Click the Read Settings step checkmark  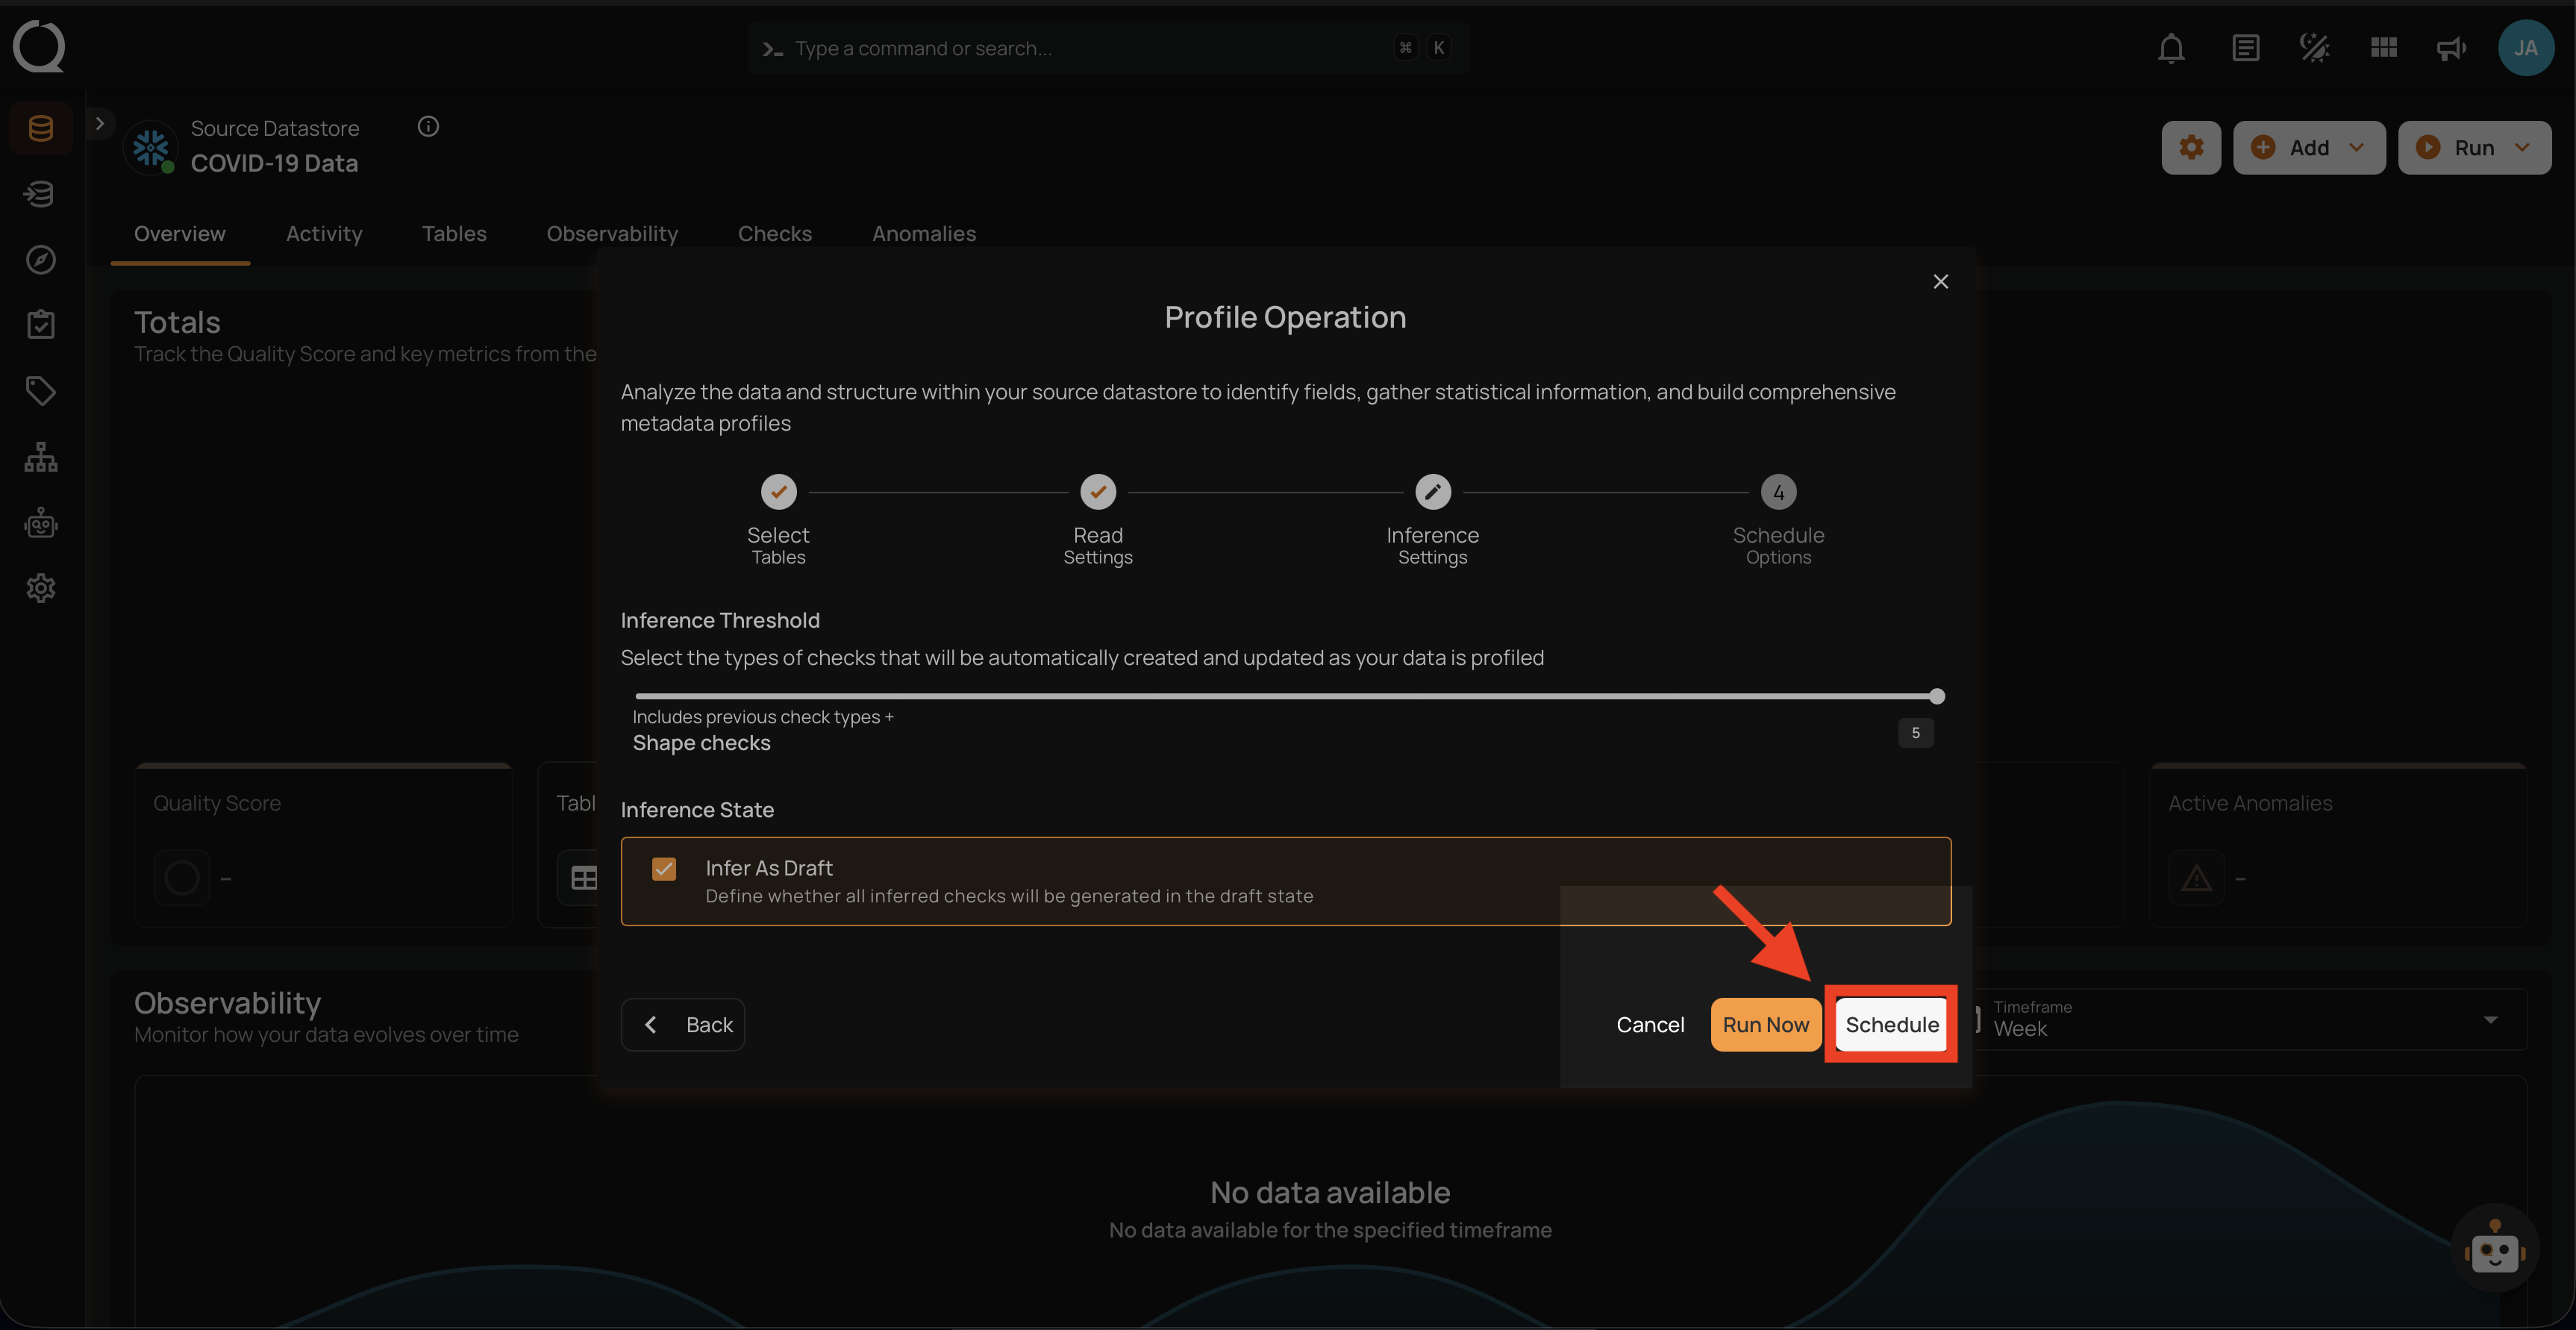click(1097, 491)
